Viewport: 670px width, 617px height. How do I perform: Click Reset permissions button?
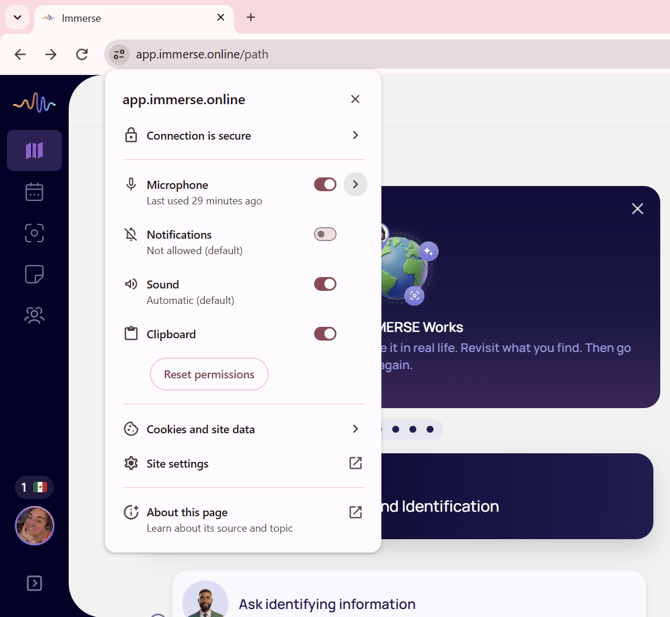pos(209,374)
